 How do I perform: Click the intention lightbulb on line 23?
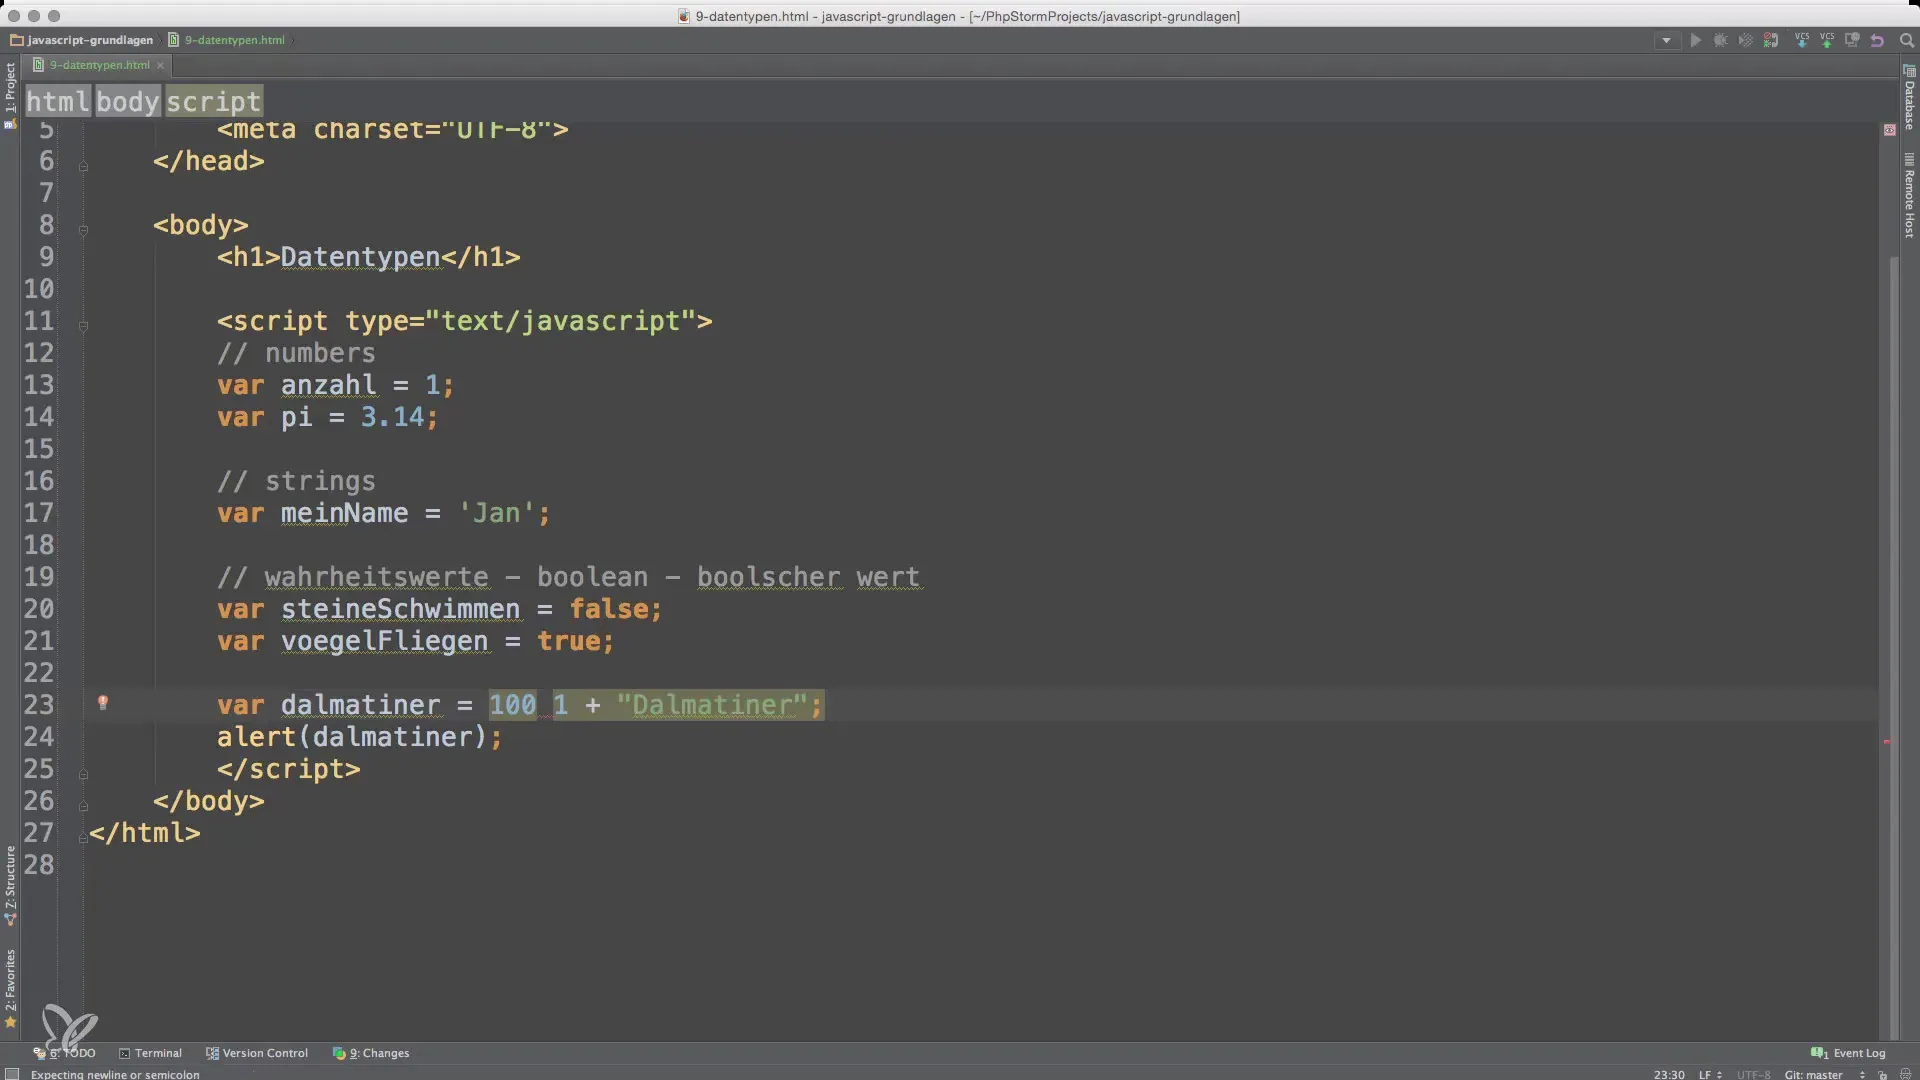point(102,703)
